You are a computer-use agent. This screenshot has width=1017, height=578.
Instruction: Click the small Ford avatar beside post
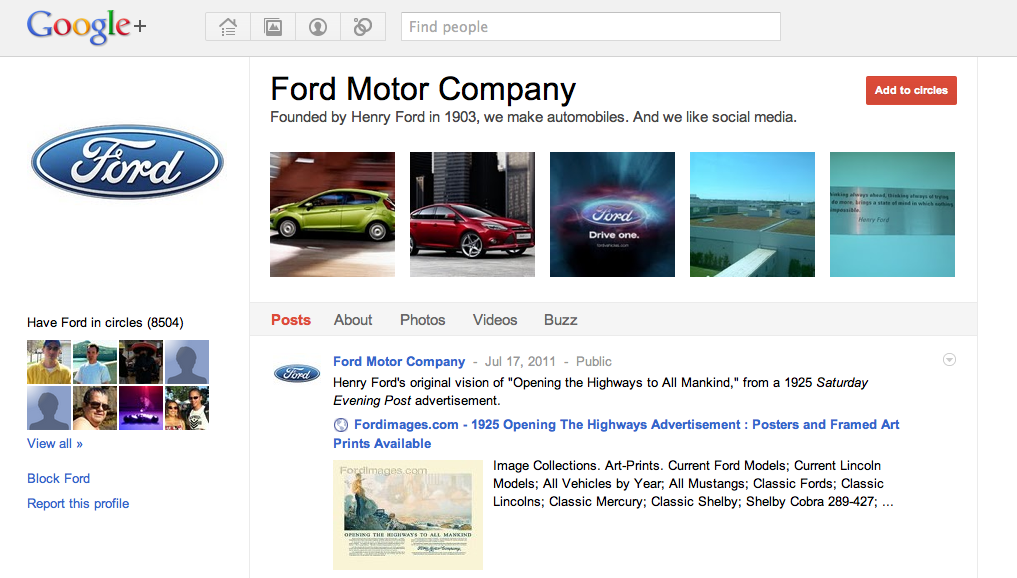click(297, 373)
